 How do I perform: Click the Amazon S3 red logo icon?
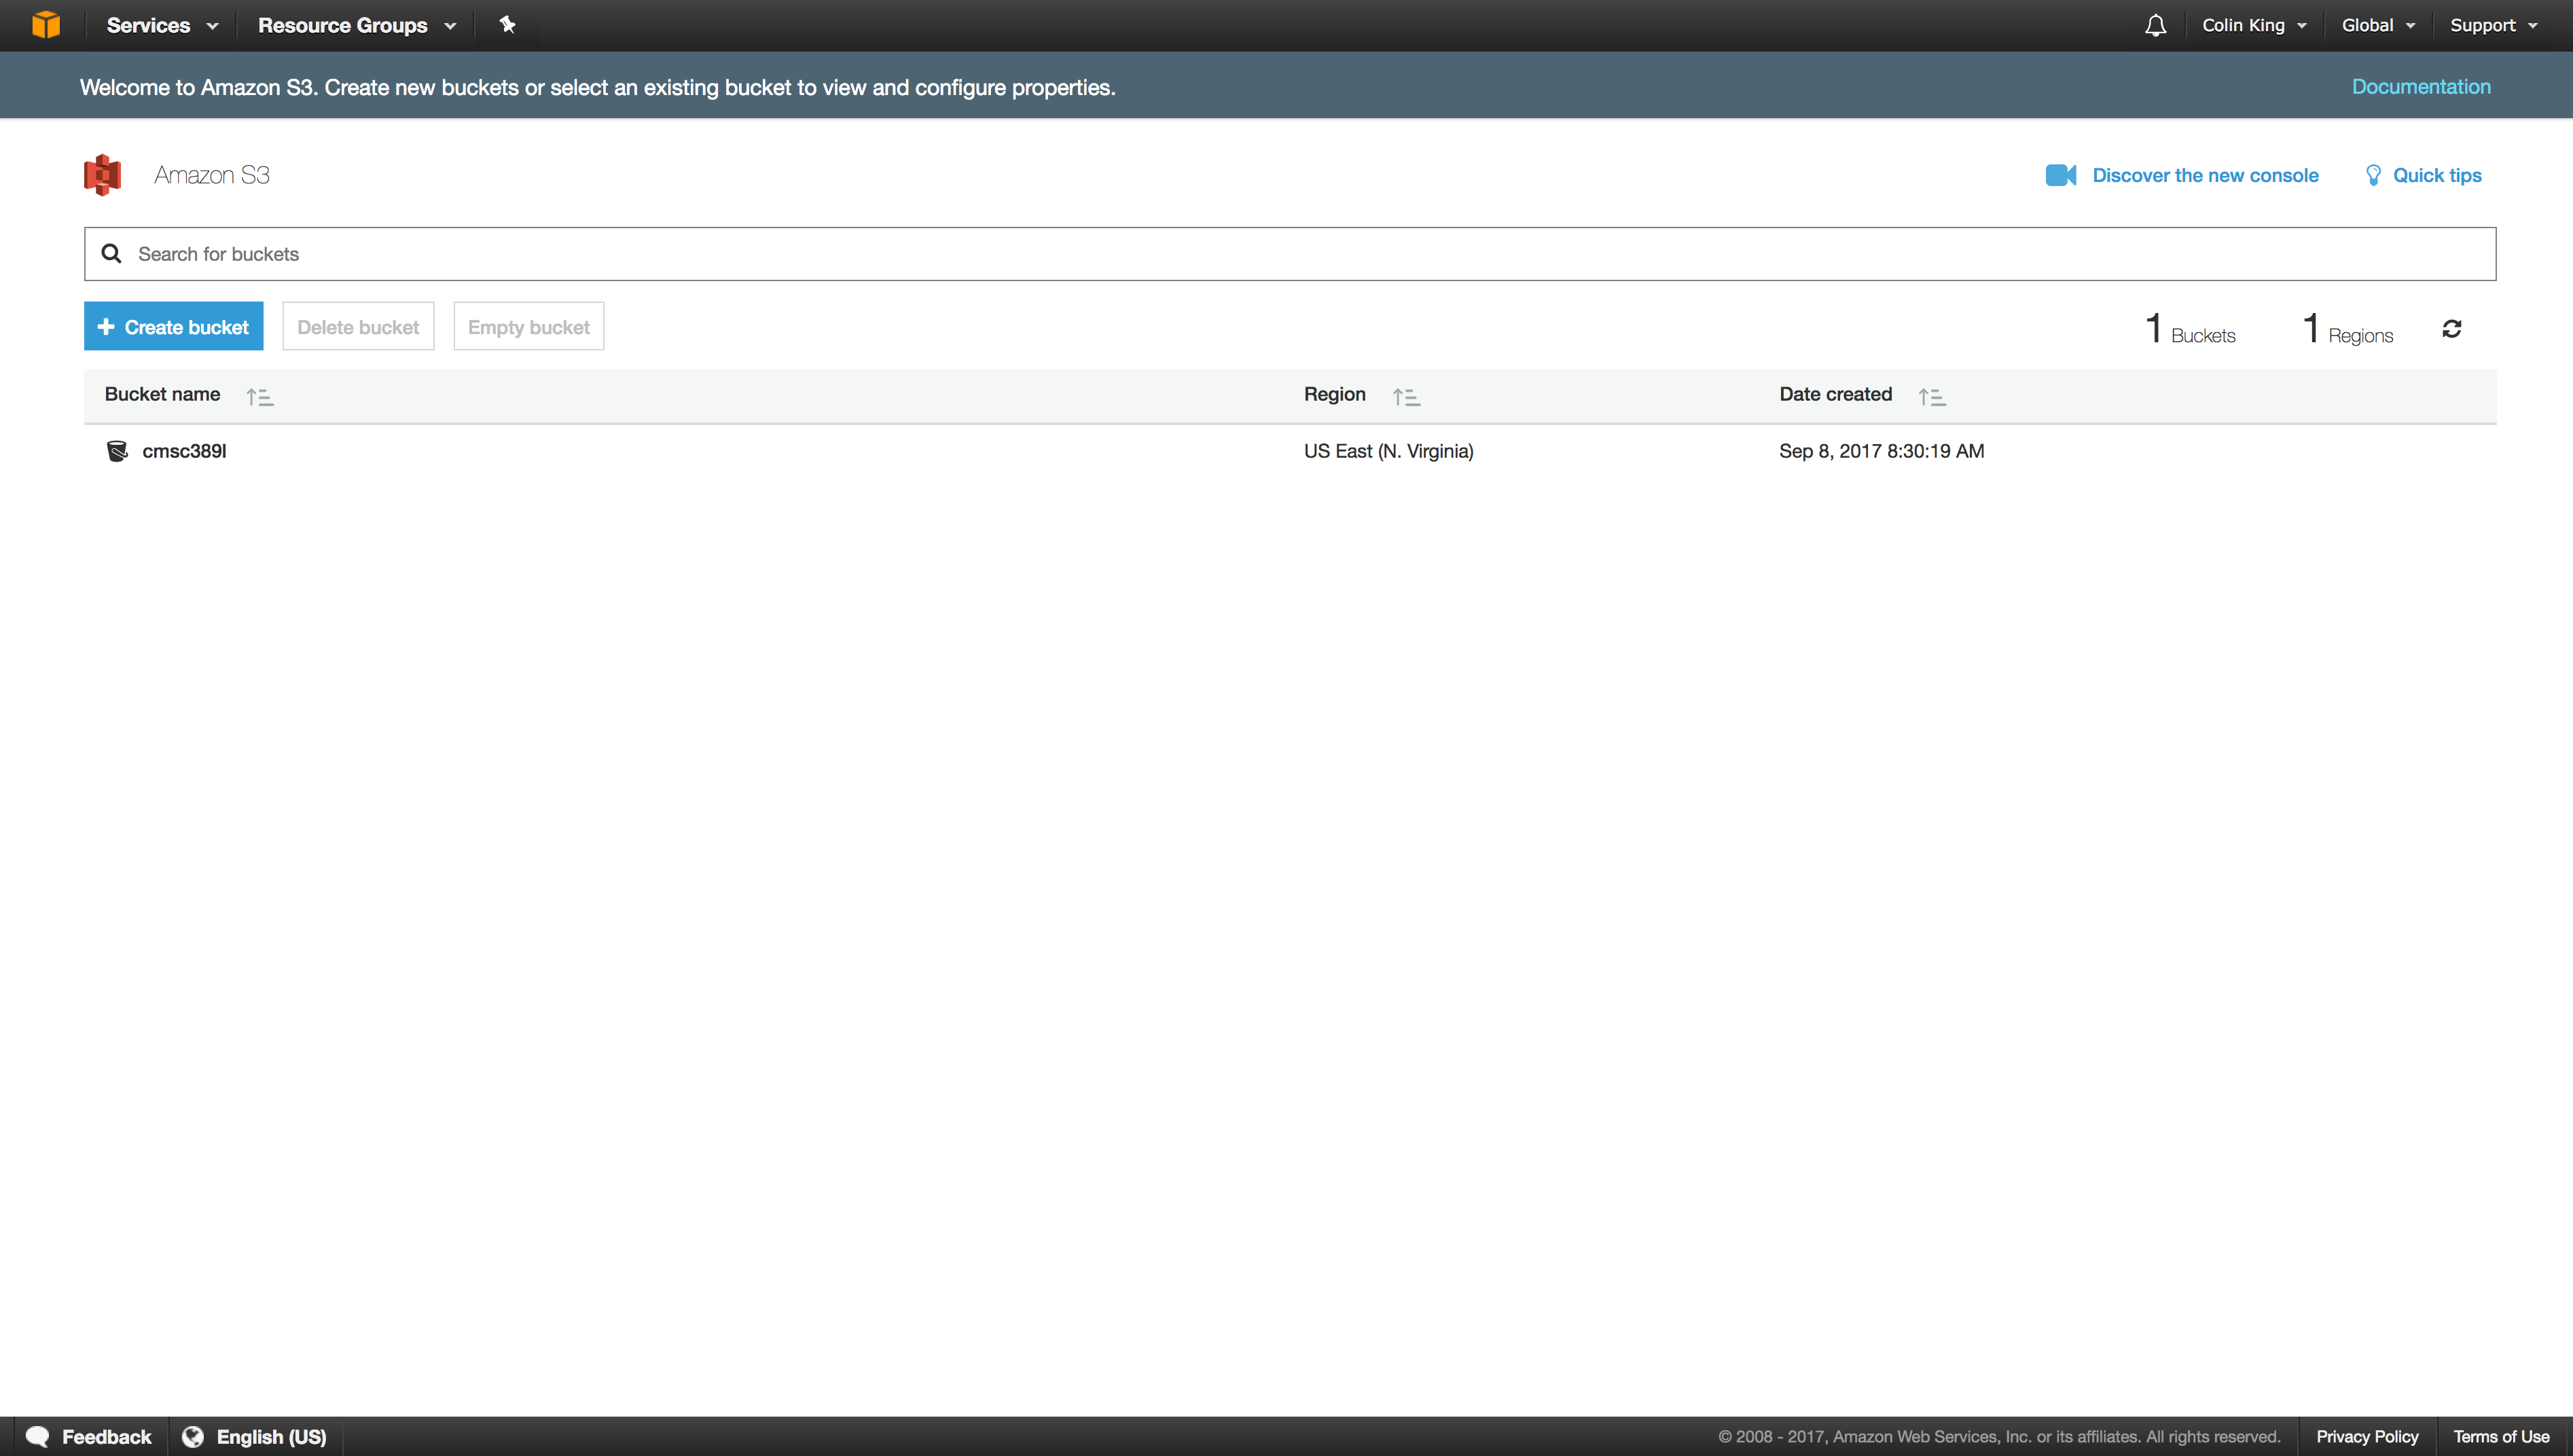(x=102, y=175)
